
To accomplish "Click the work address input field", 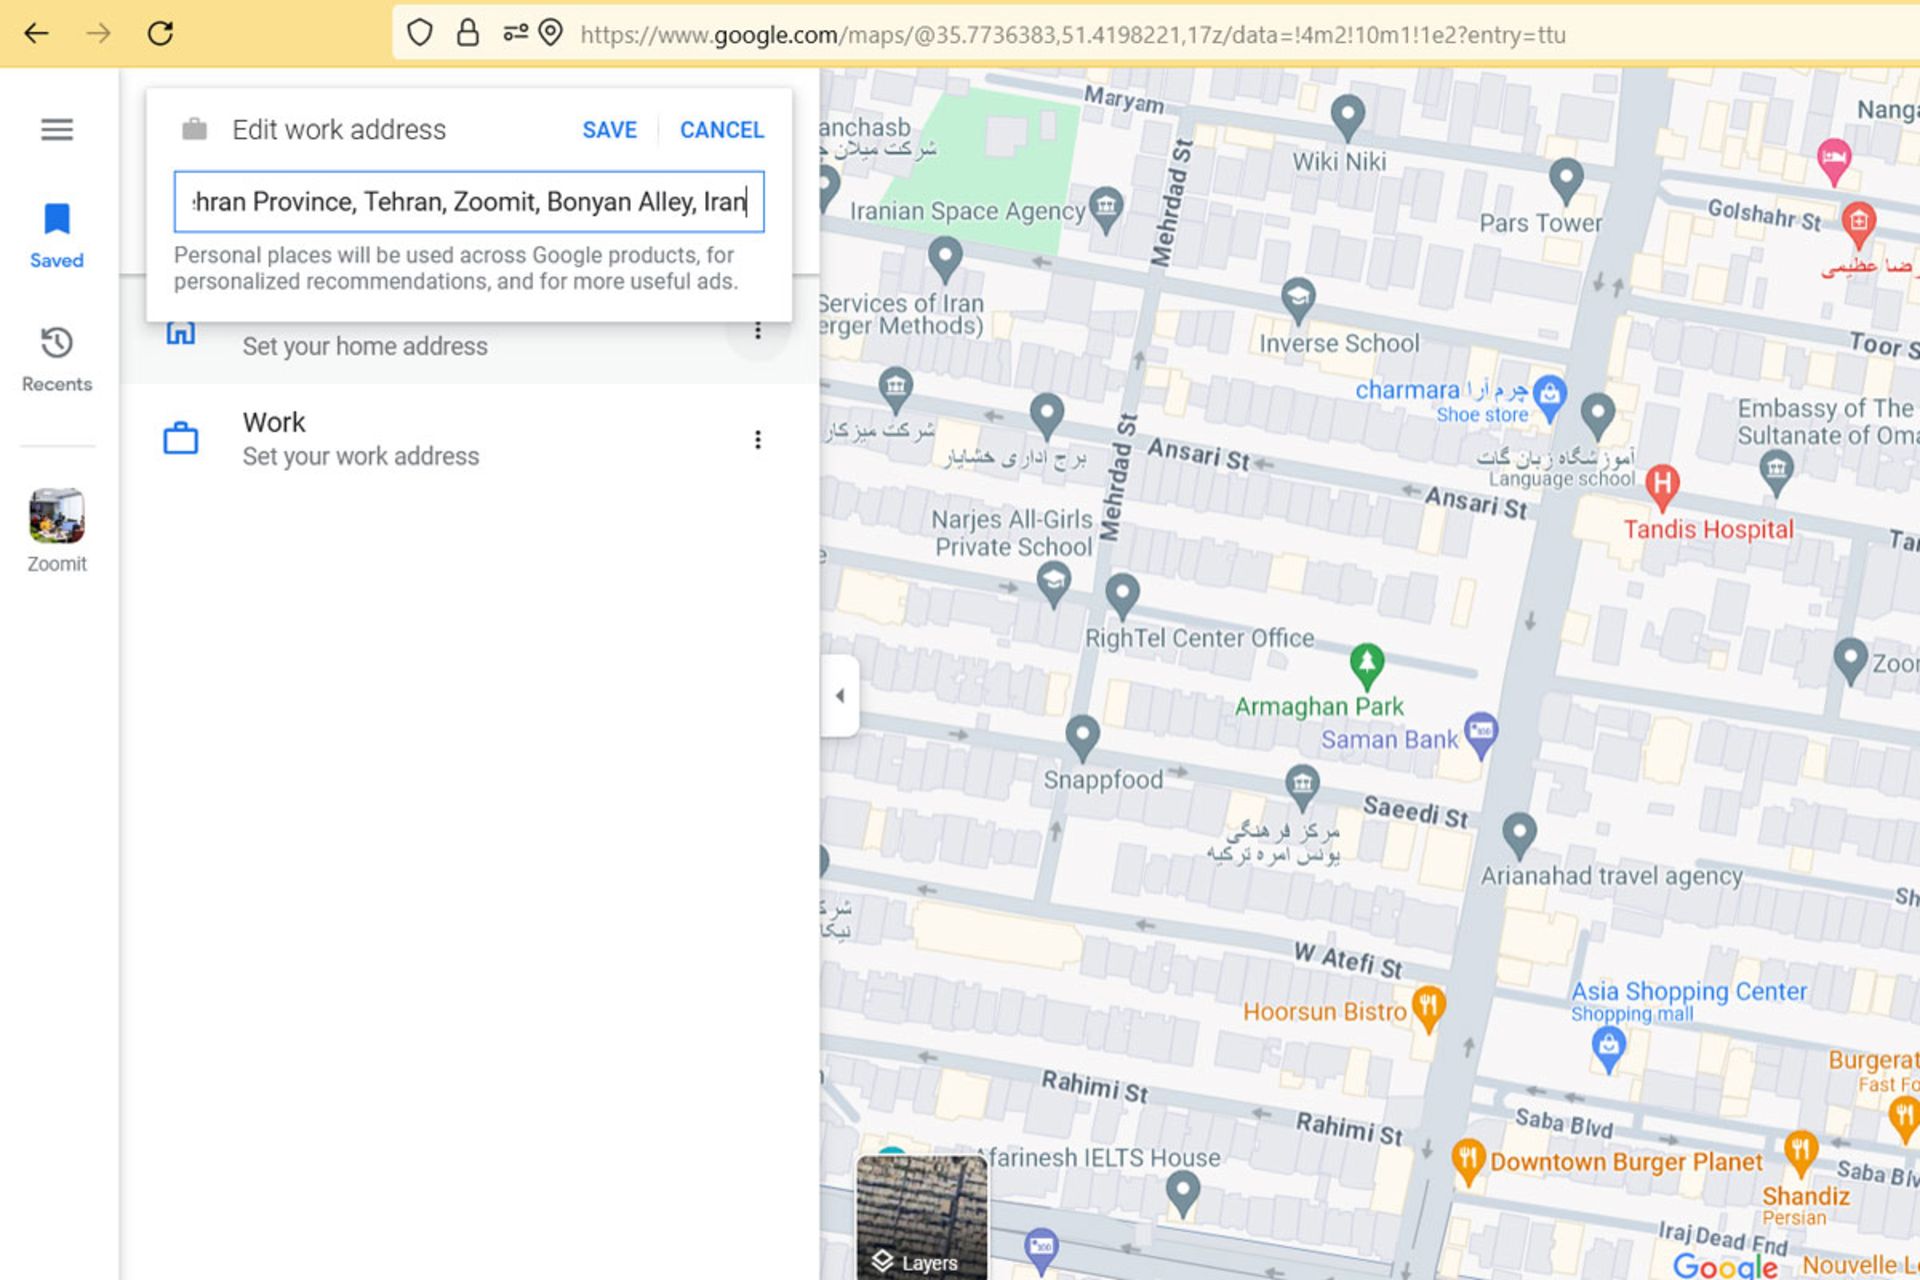I will pyautogui.click(x=469, y=202).
